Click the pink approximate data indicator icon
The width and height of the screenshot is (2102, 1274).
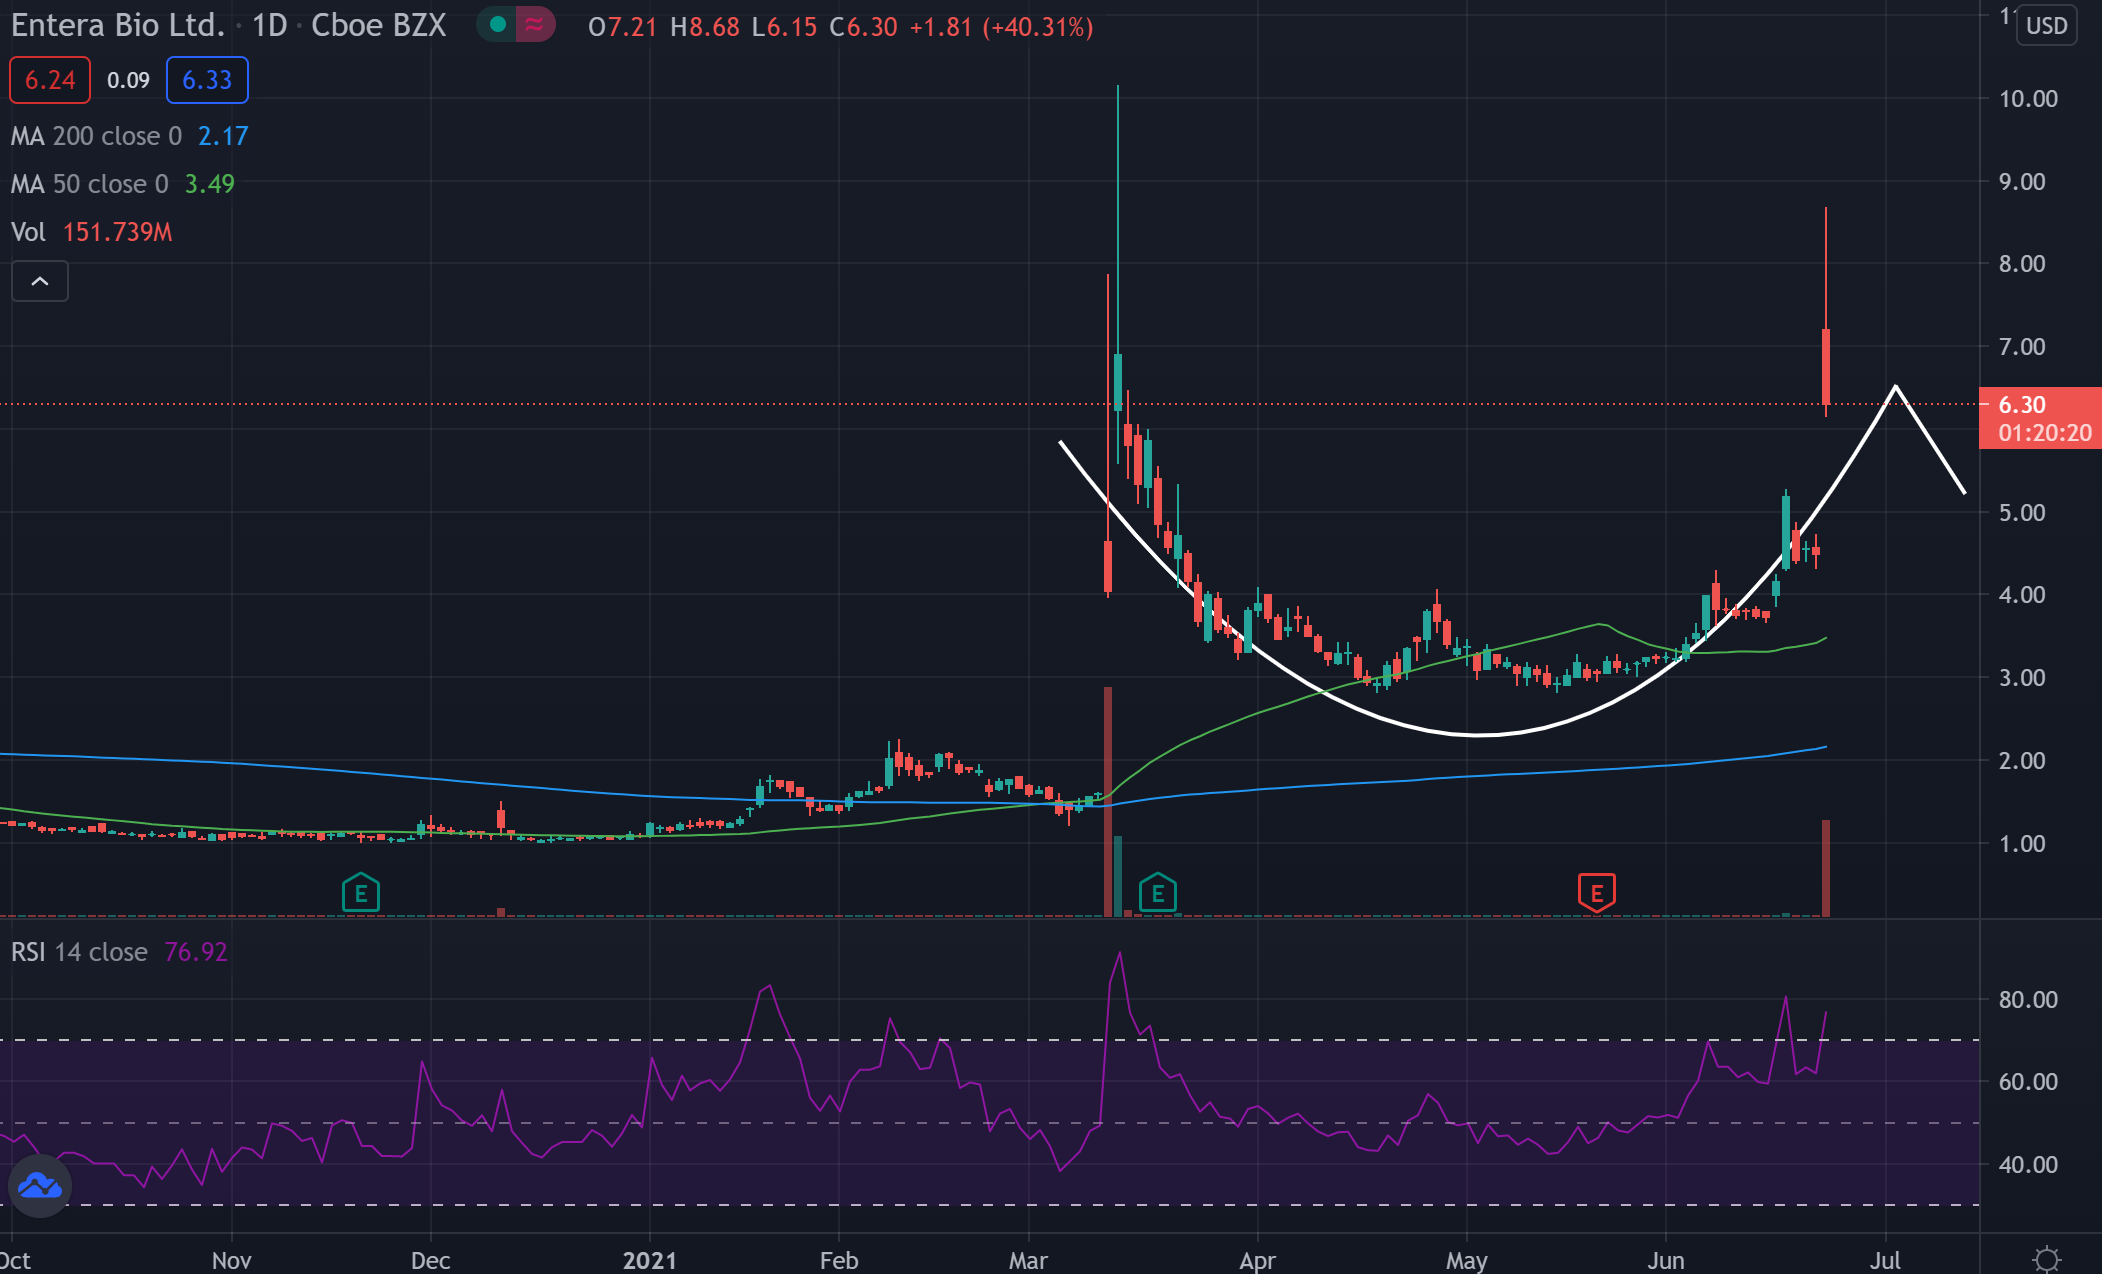[x=535, y=25]
